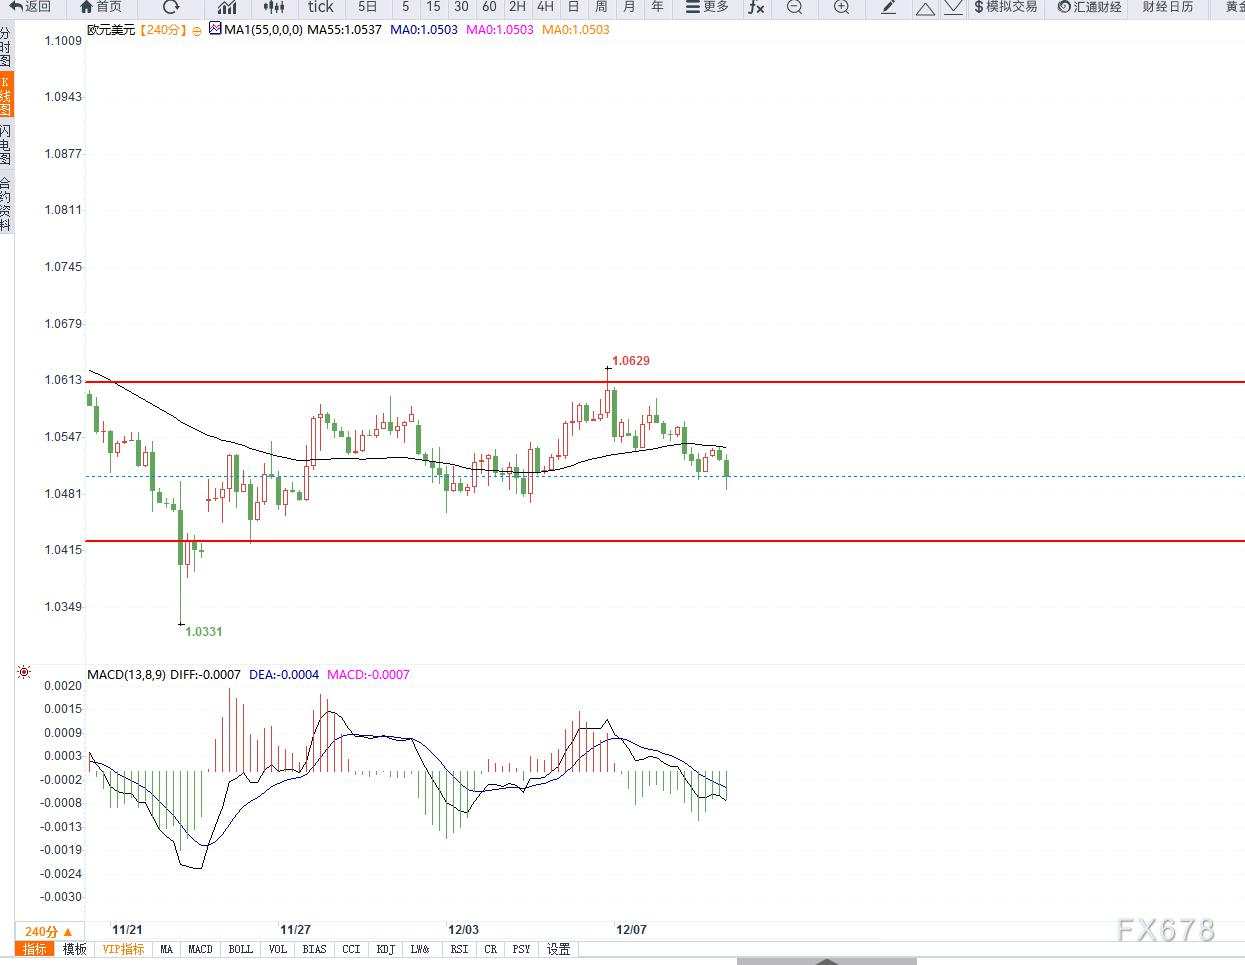Apply the MA indicator
Viewport: 1245px width, 965px height.
coord(167,949)
